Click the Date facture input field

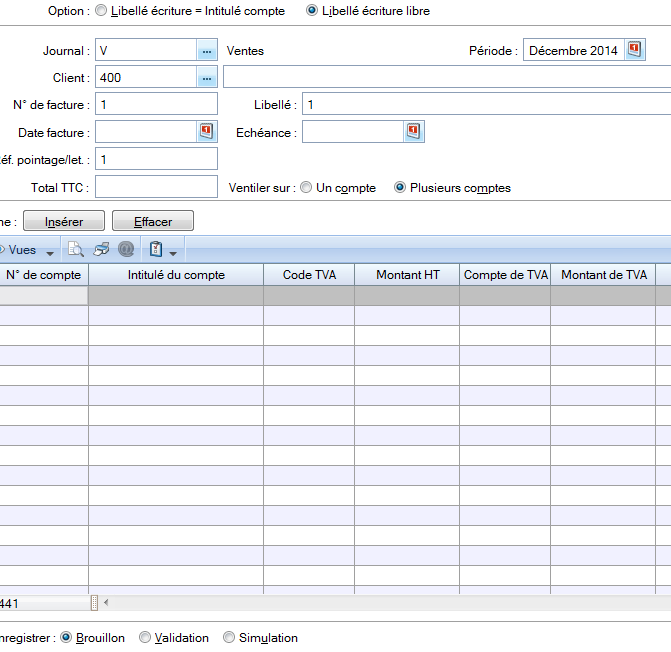coord(146,132)
